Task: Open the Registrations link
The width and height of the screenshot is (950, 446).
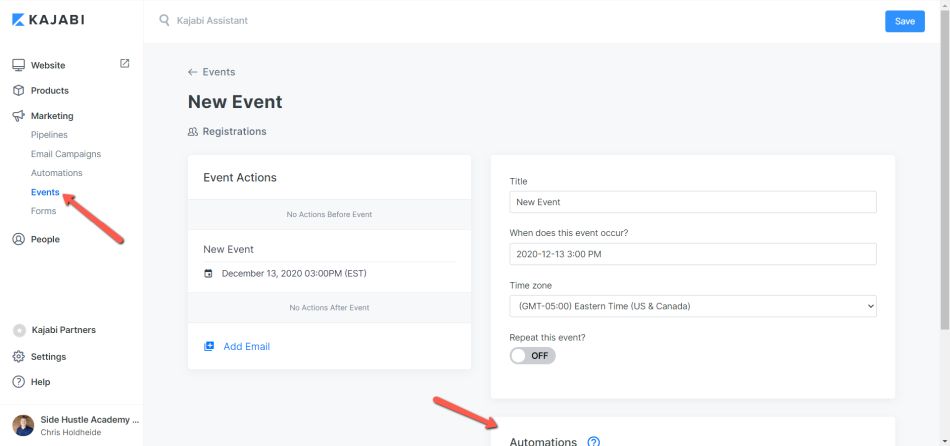Action: pyautogui.click(x=234, y=131)
